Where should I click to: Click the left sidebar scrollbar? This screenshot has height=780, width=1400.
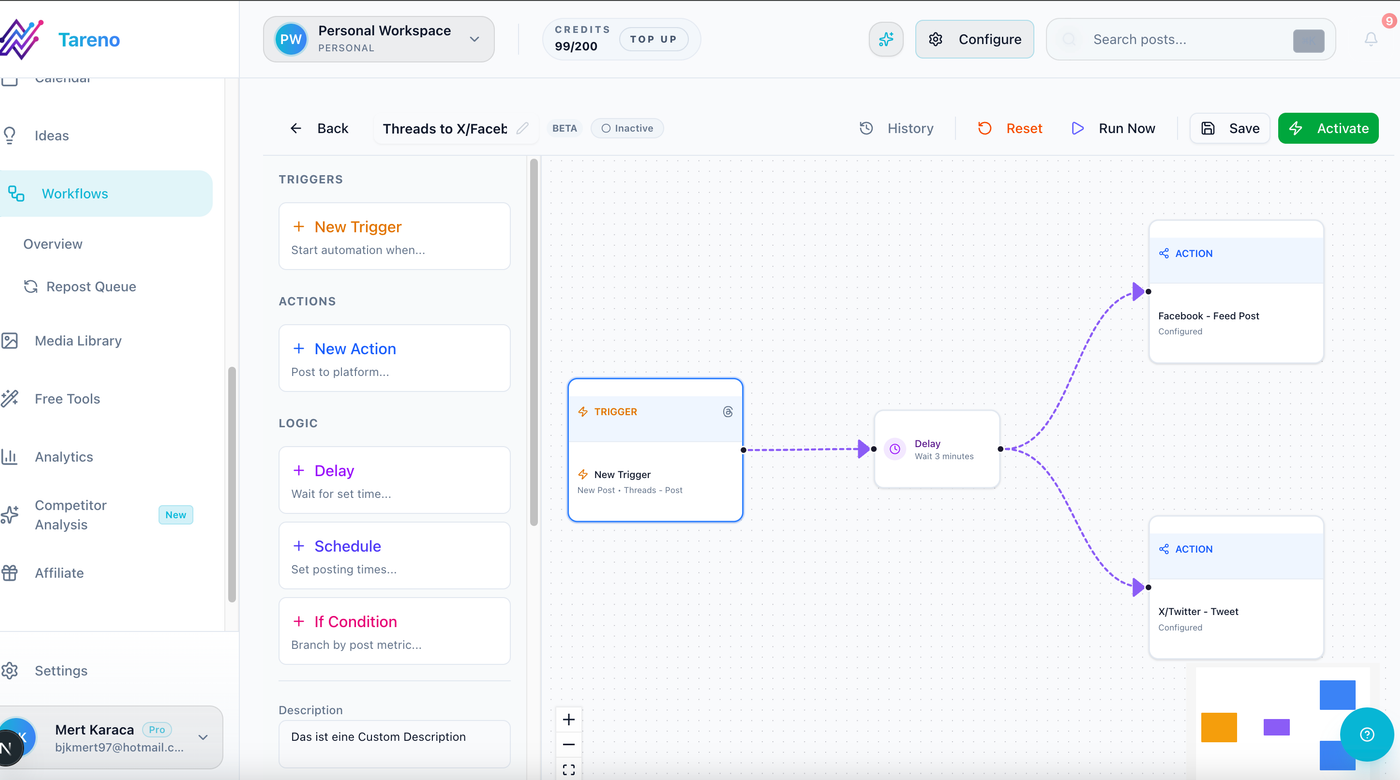pyautogui.click(x=232, y=485)
